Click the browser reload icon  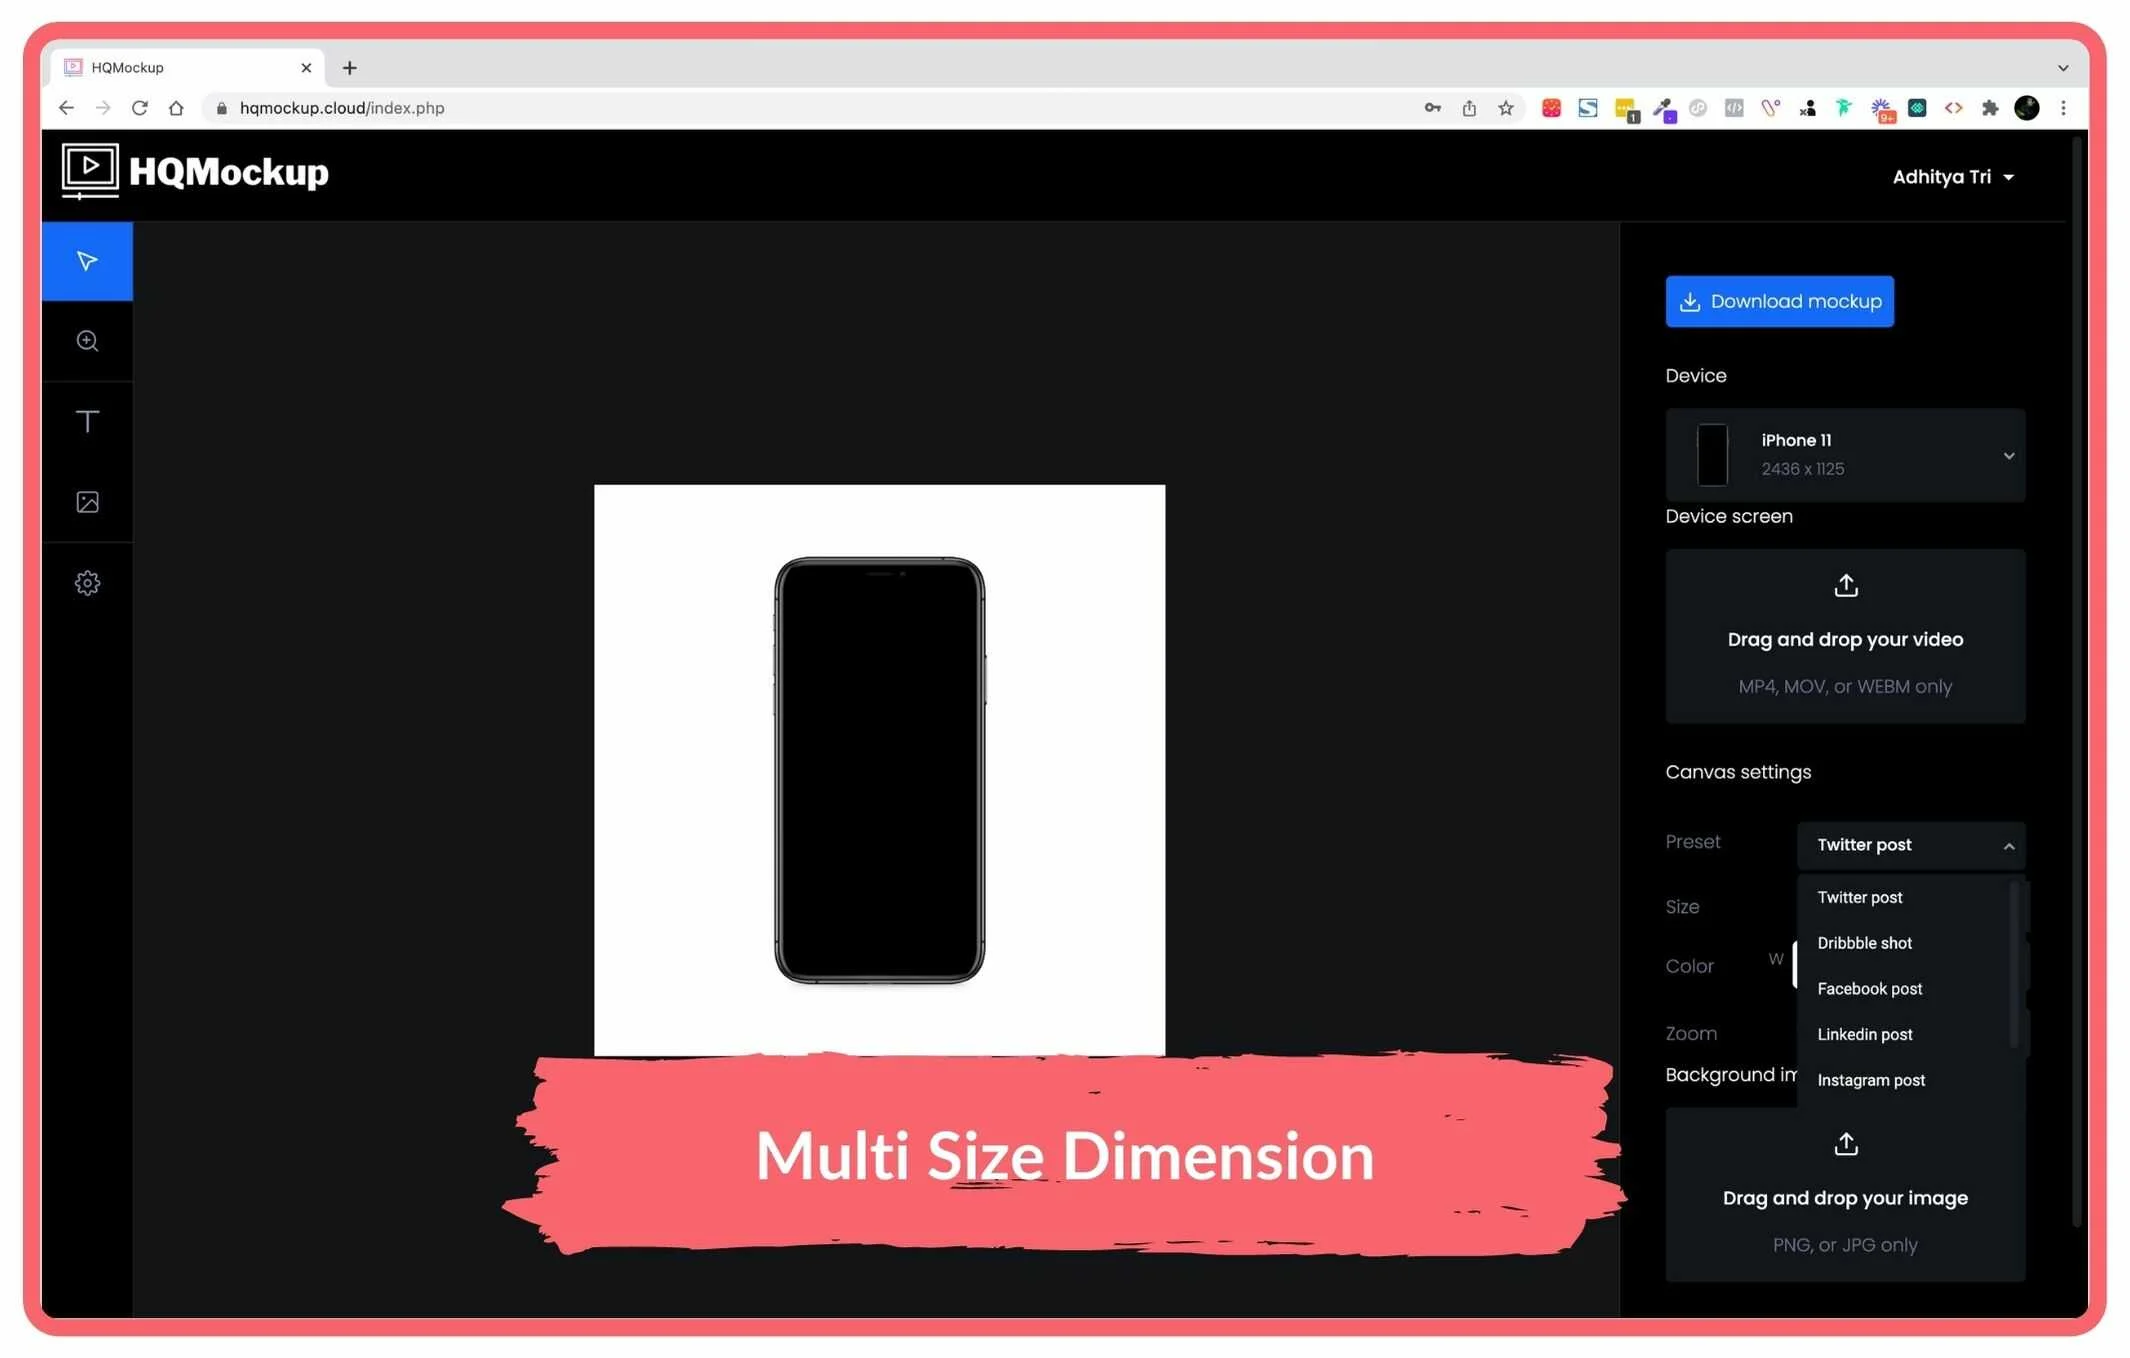coord(140,108)
